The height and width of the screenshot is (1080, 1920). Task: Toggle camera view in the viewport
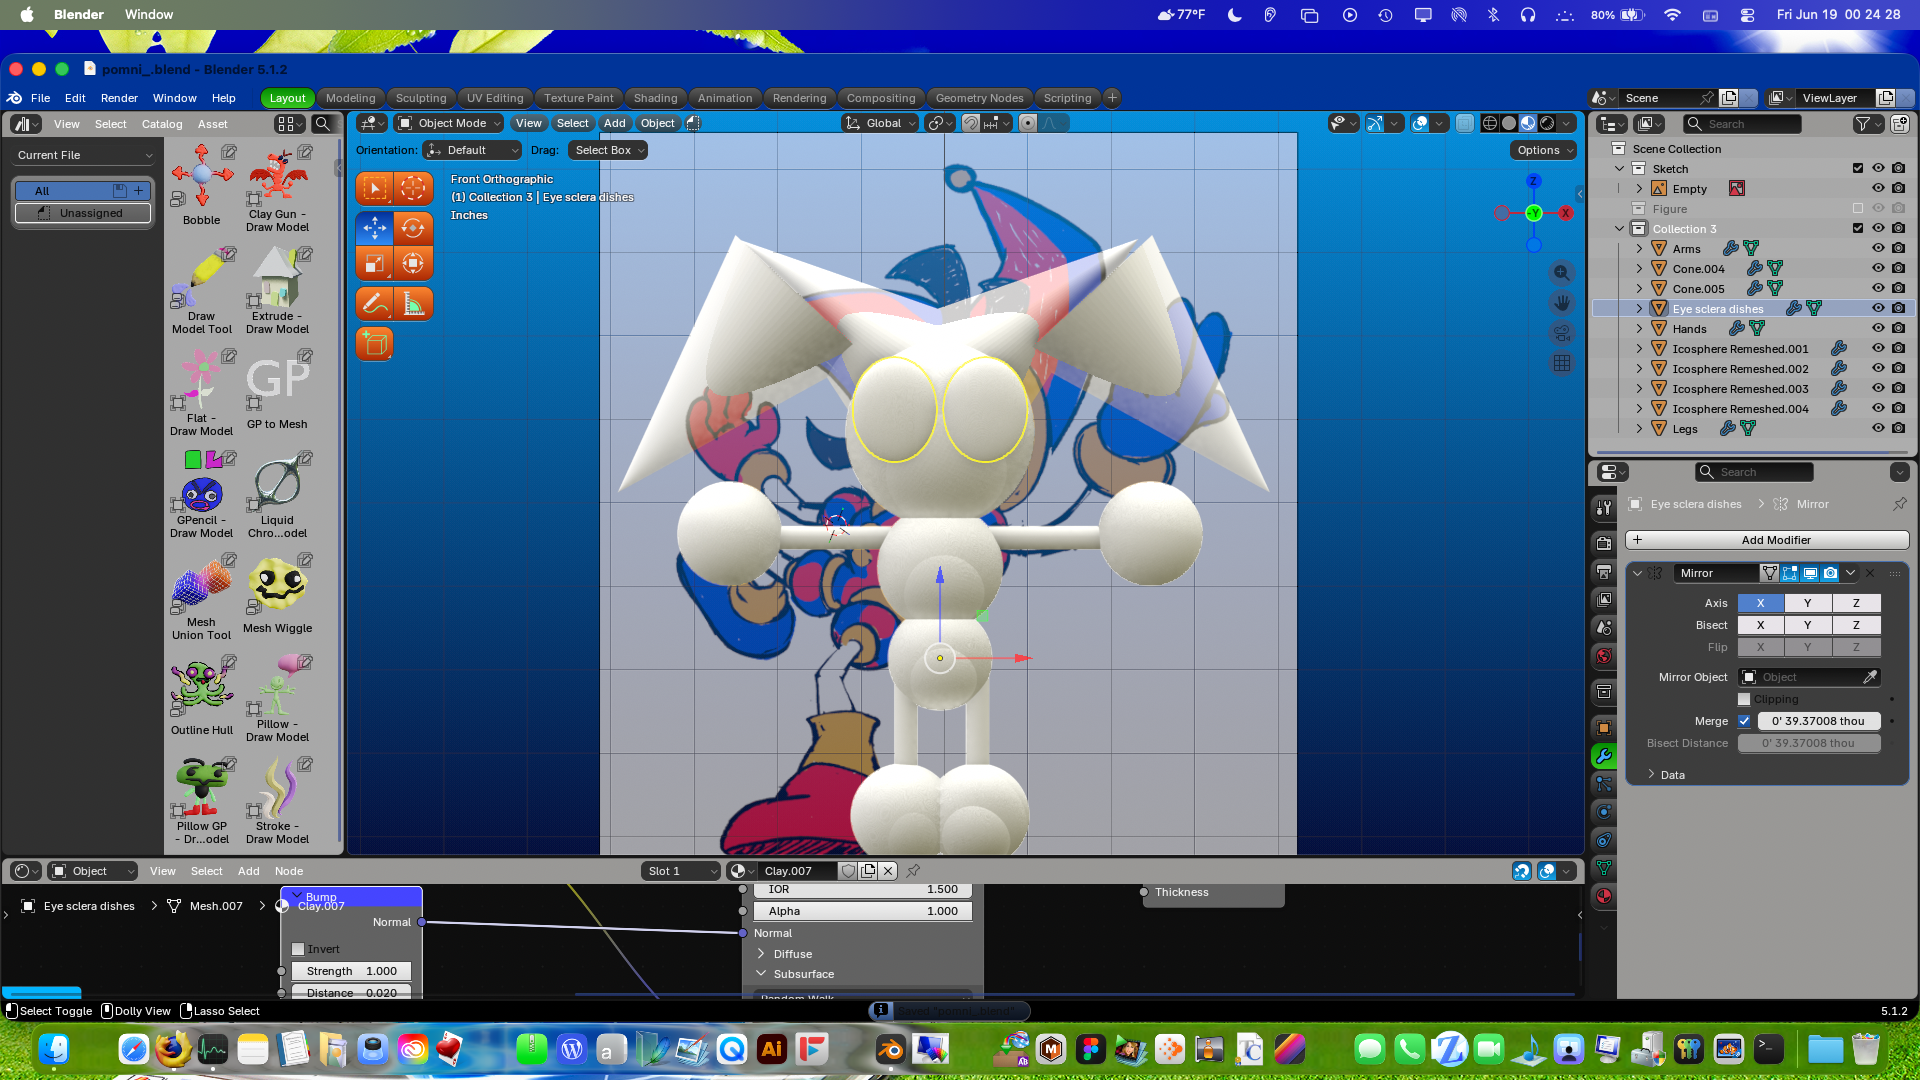[1562, 333]
